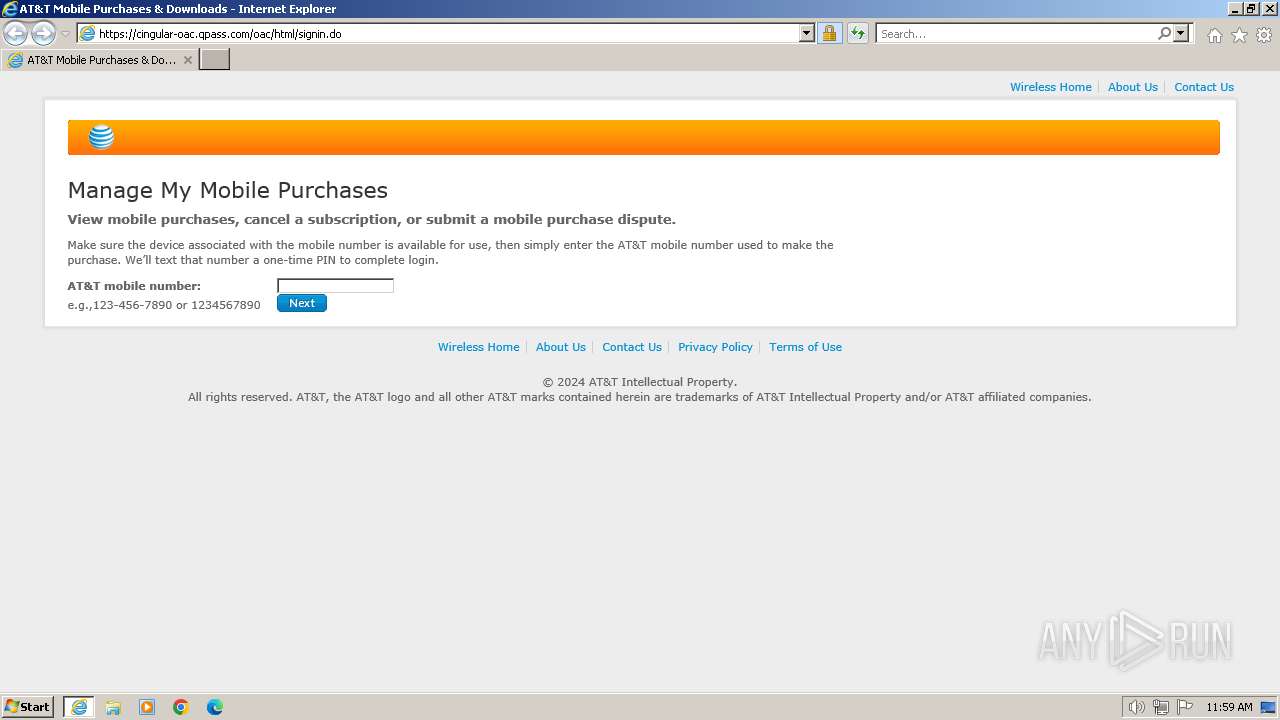Select the AT&T Mobile Purchases tab

[100, 60]
